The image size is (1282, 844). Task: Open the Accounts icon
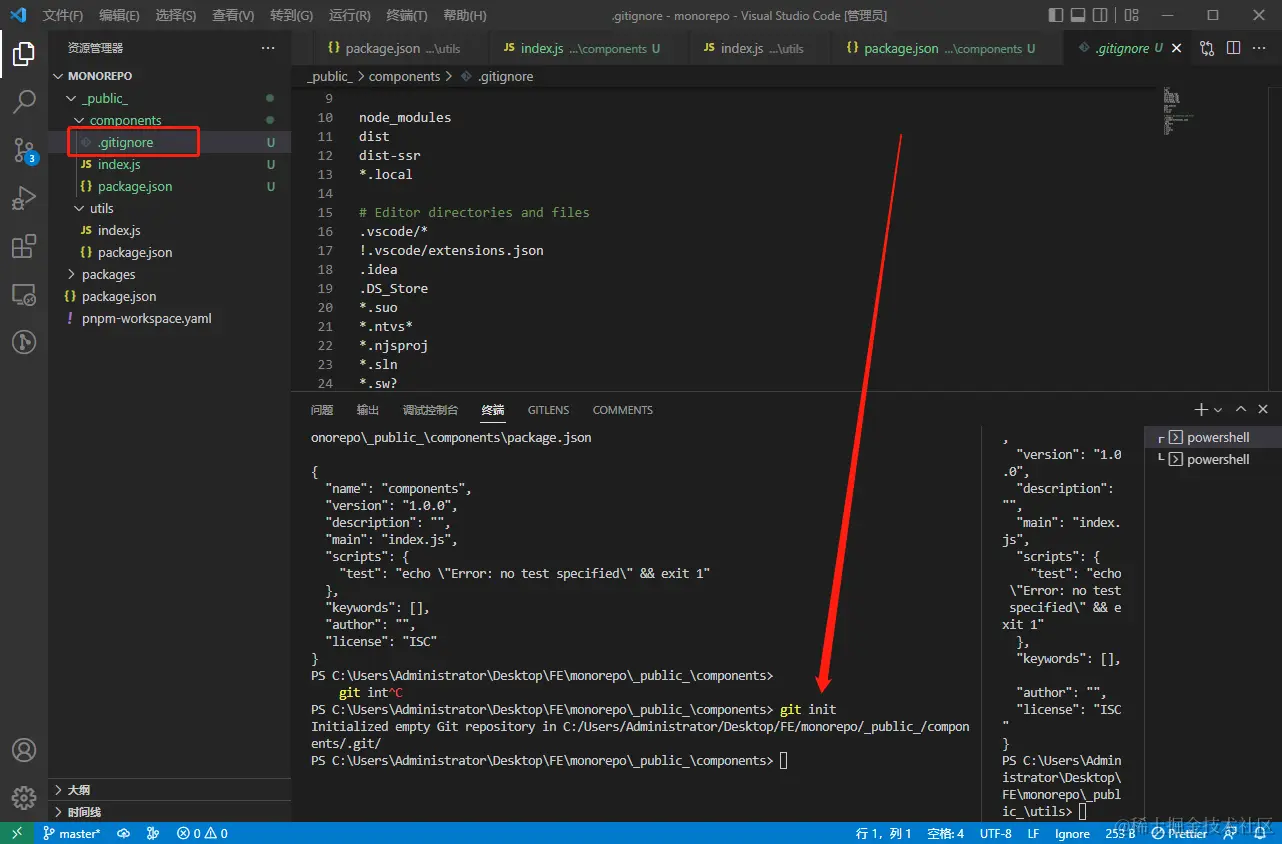[24, 750]
